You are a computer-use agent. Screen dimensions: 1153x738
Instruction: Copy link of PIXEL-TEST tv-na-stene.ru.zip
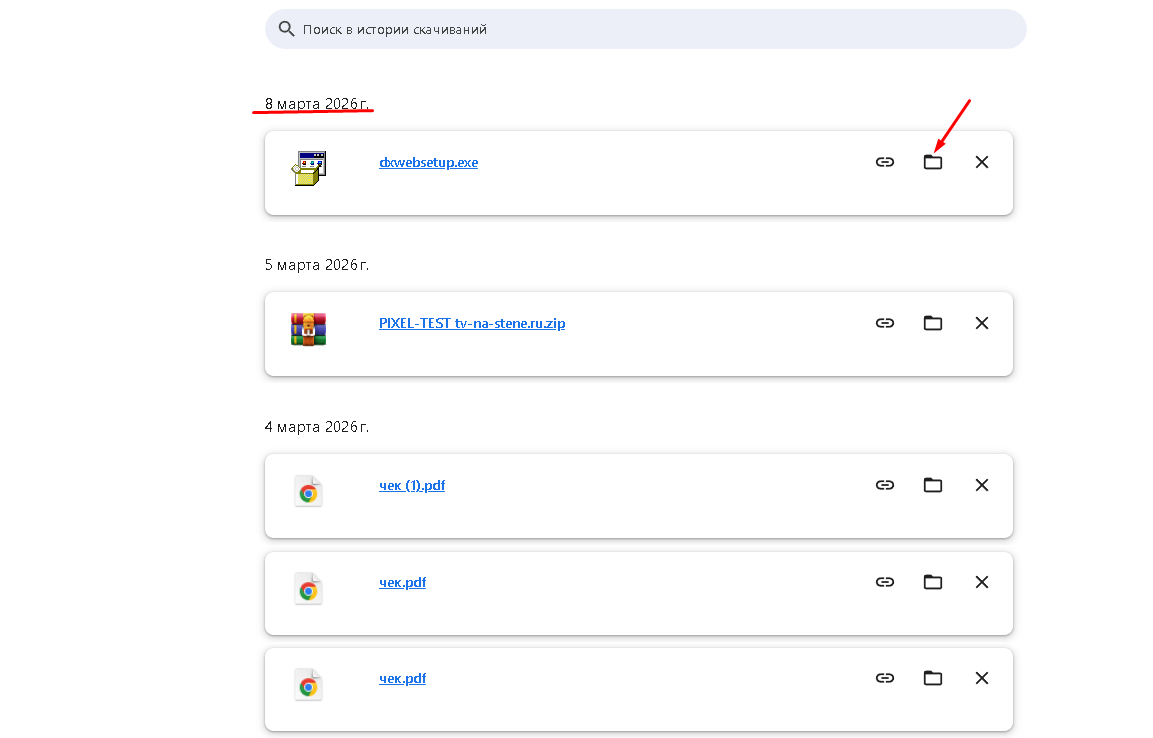884,323
